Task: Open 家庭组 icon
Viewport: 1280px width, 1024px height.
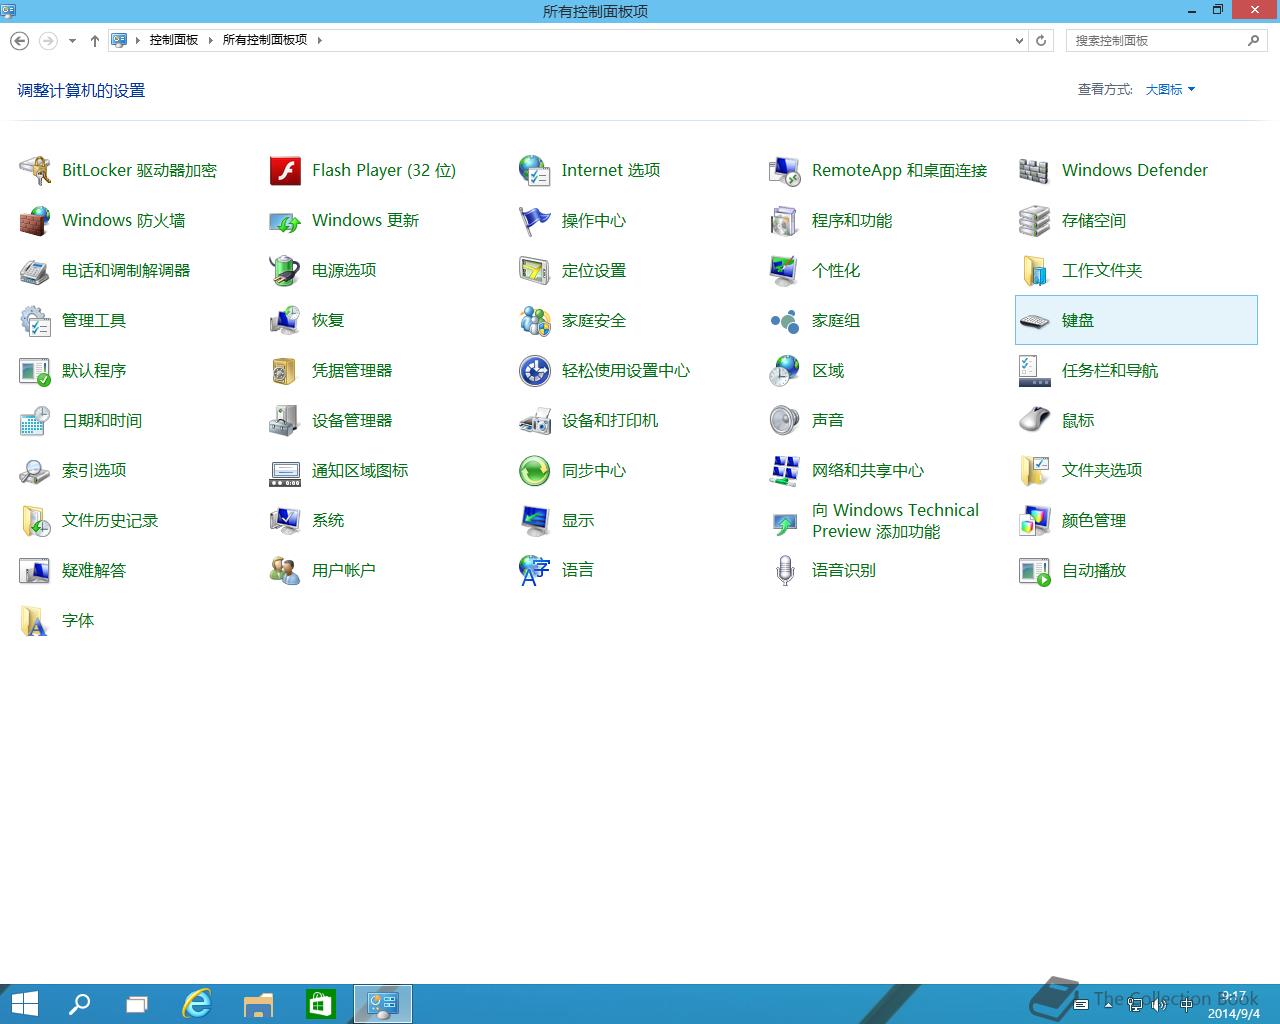Action: pos(785,320)
